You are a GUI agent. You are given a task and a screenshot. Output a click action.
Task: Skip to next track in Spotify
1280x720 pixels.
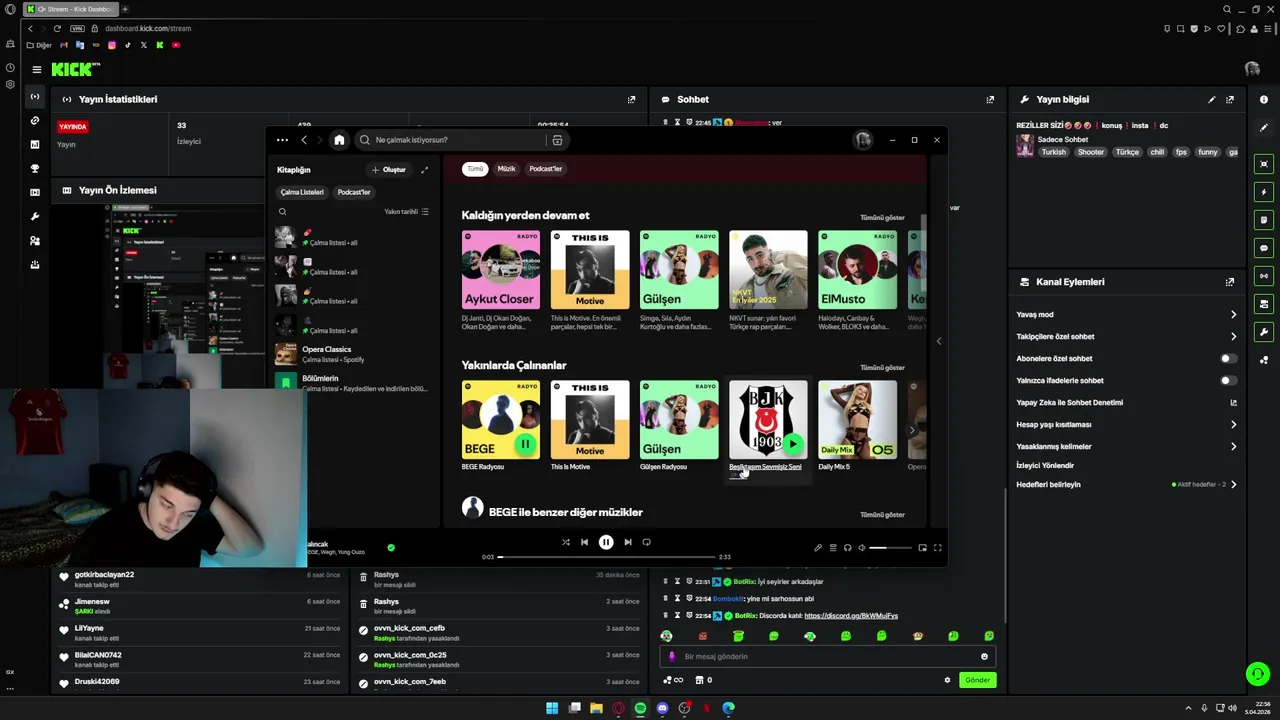pos(627,542)
